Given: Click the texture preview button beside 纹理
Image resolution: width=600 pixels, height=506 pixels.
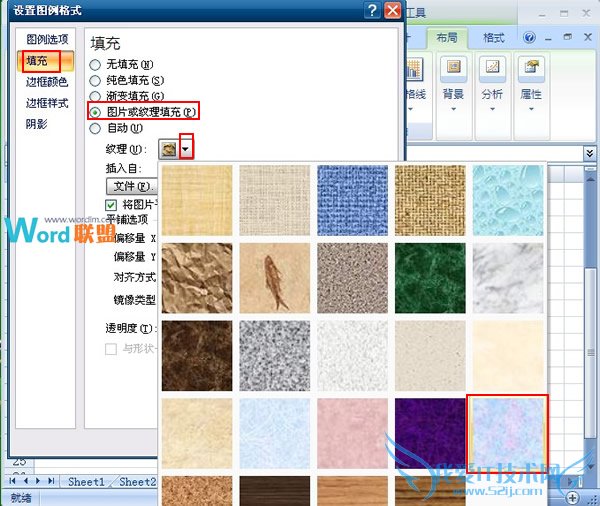Looking at the screenshot, I should [169, 149].
